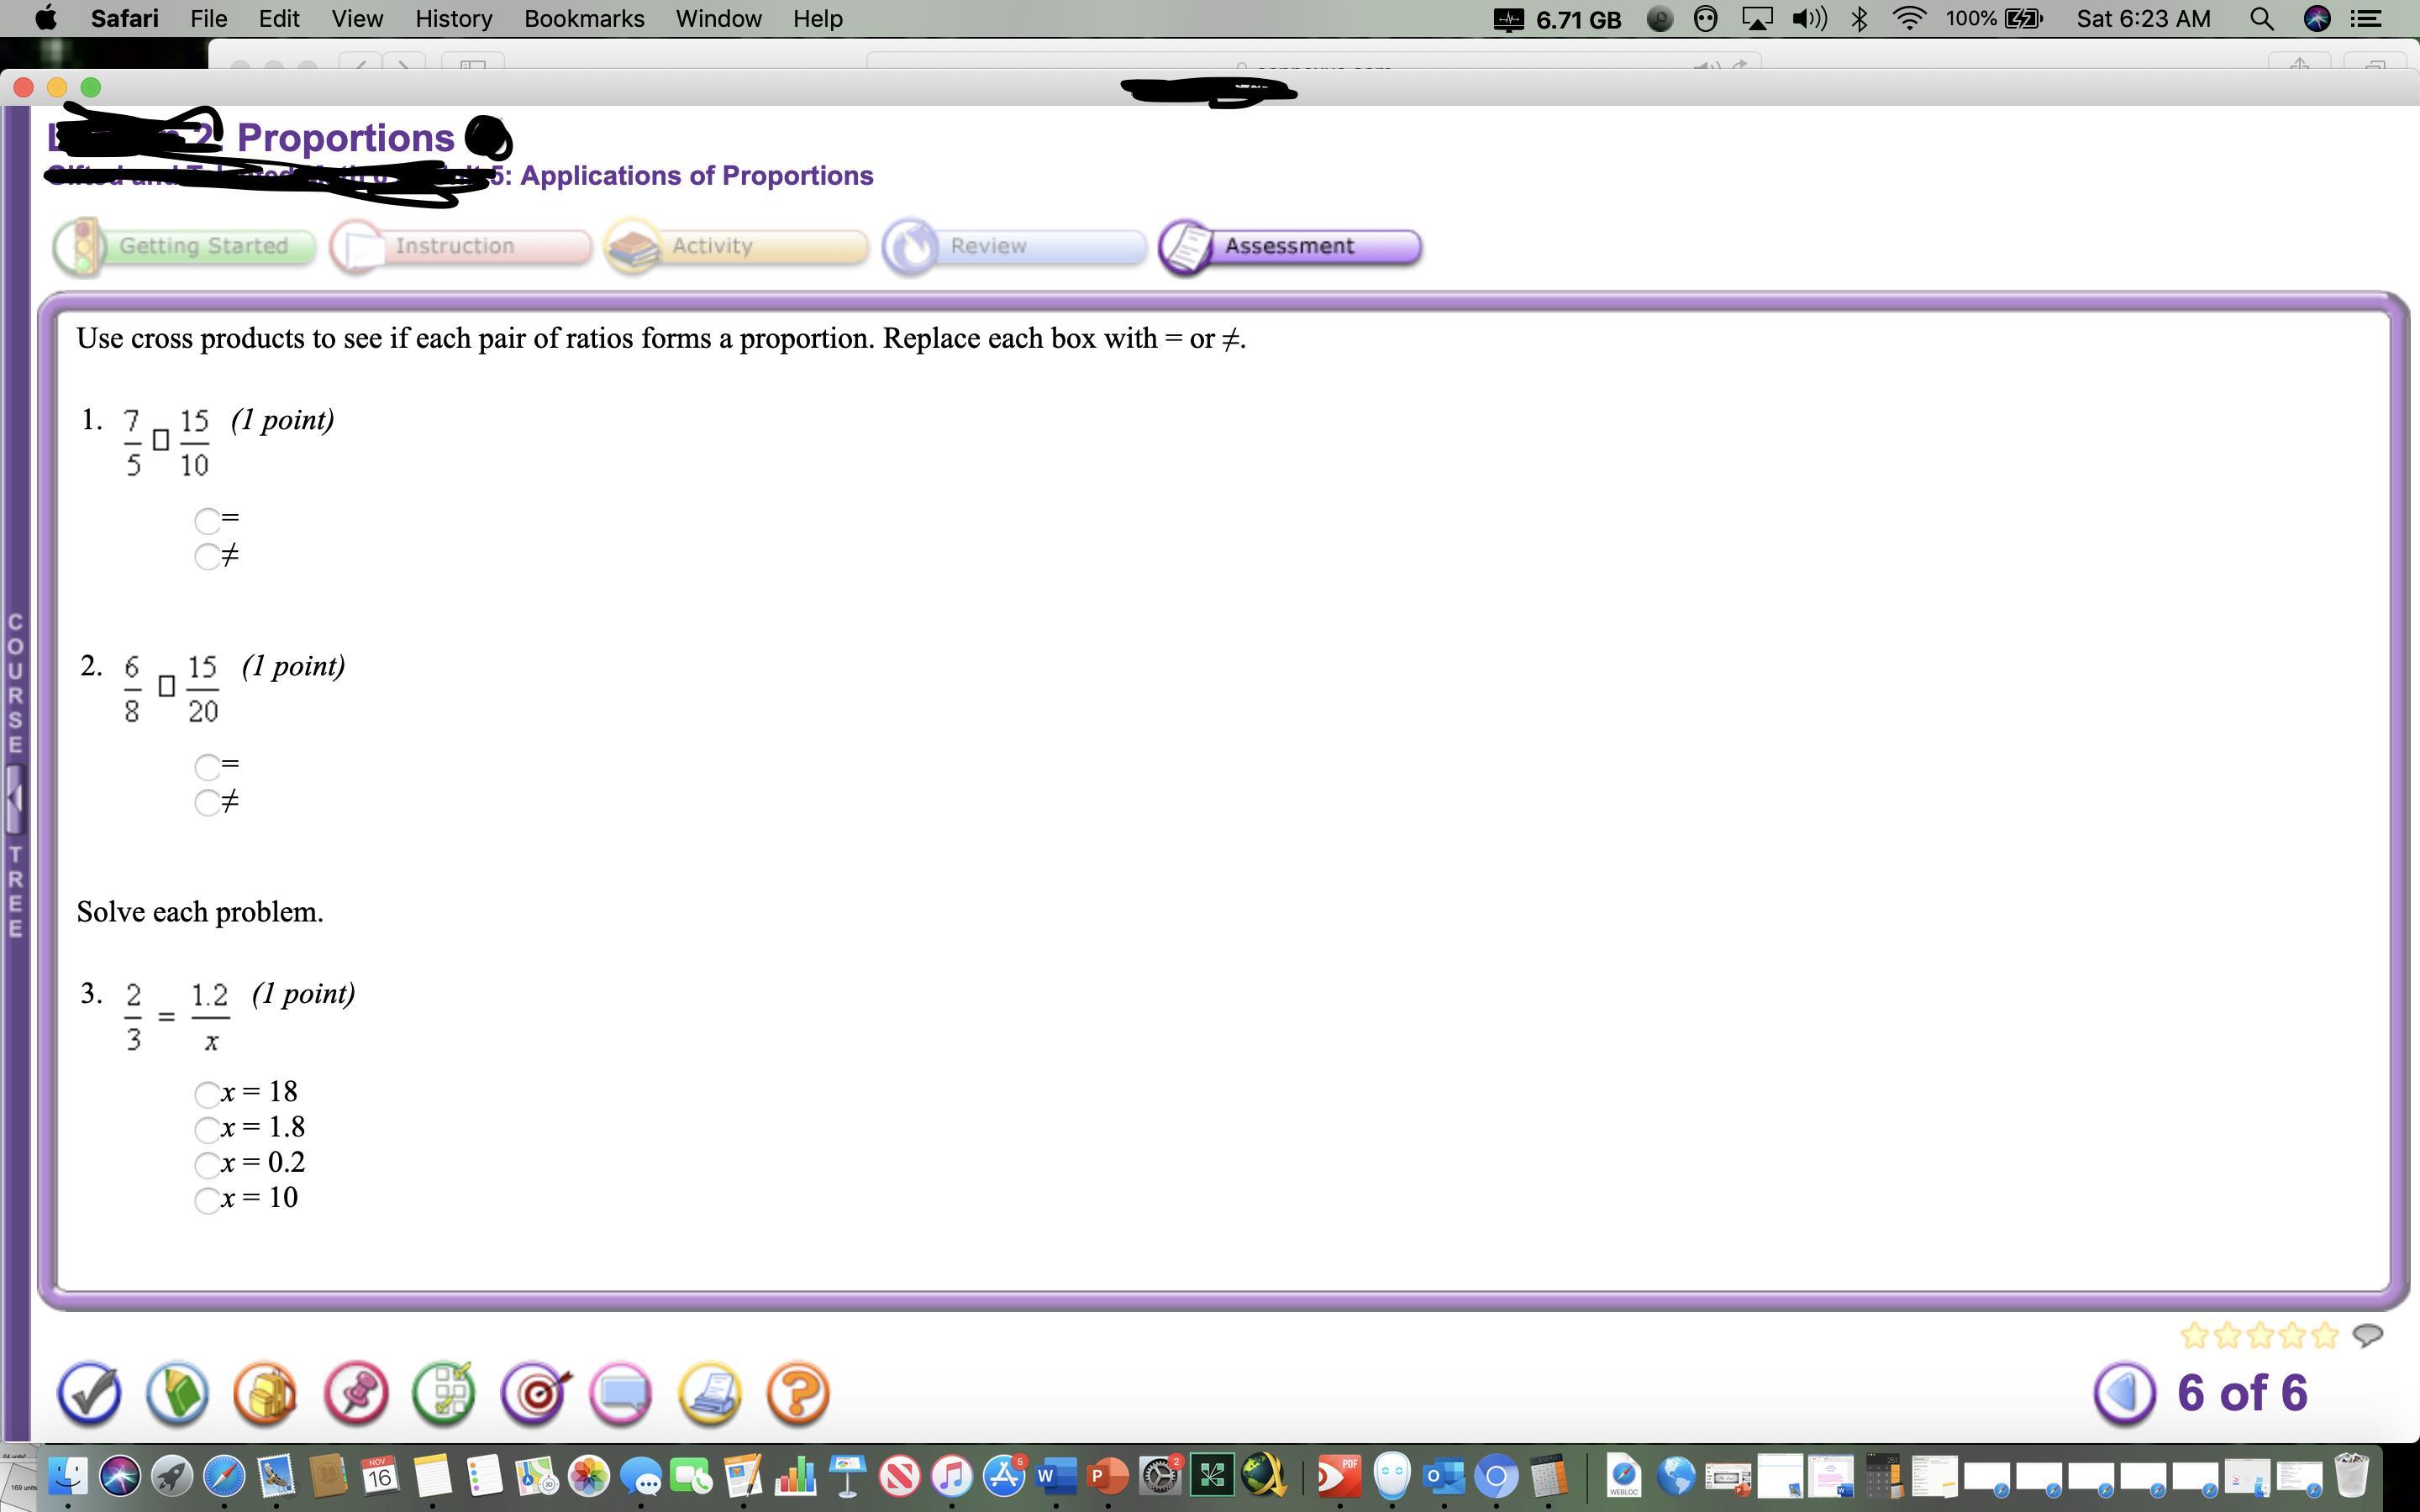This screenshot has width=2420, height=1512.
Task: Click the pink pushpin icon
Action: click(356, 1392)
